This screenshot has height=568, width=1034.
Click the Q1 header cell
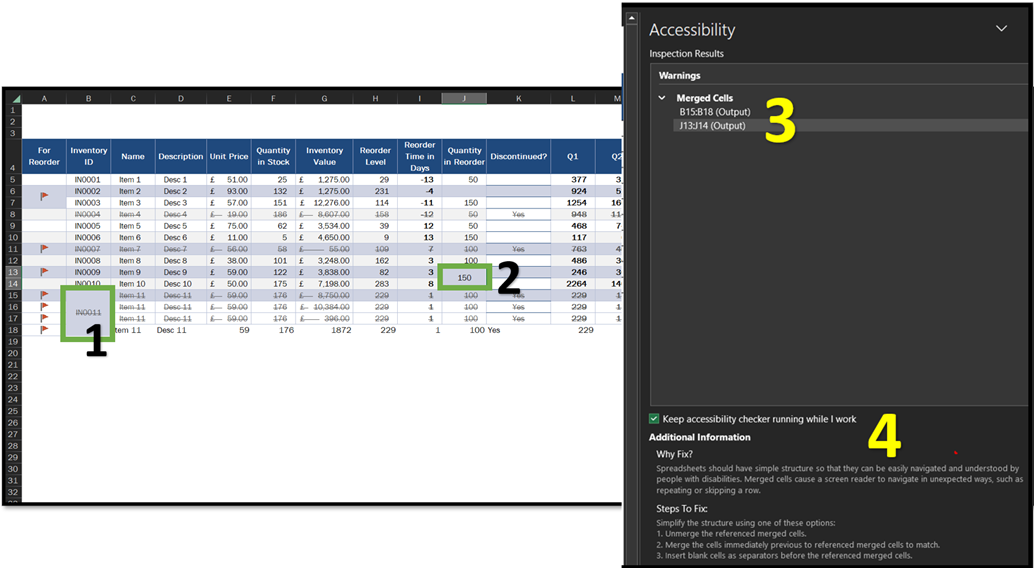point(572,156)
